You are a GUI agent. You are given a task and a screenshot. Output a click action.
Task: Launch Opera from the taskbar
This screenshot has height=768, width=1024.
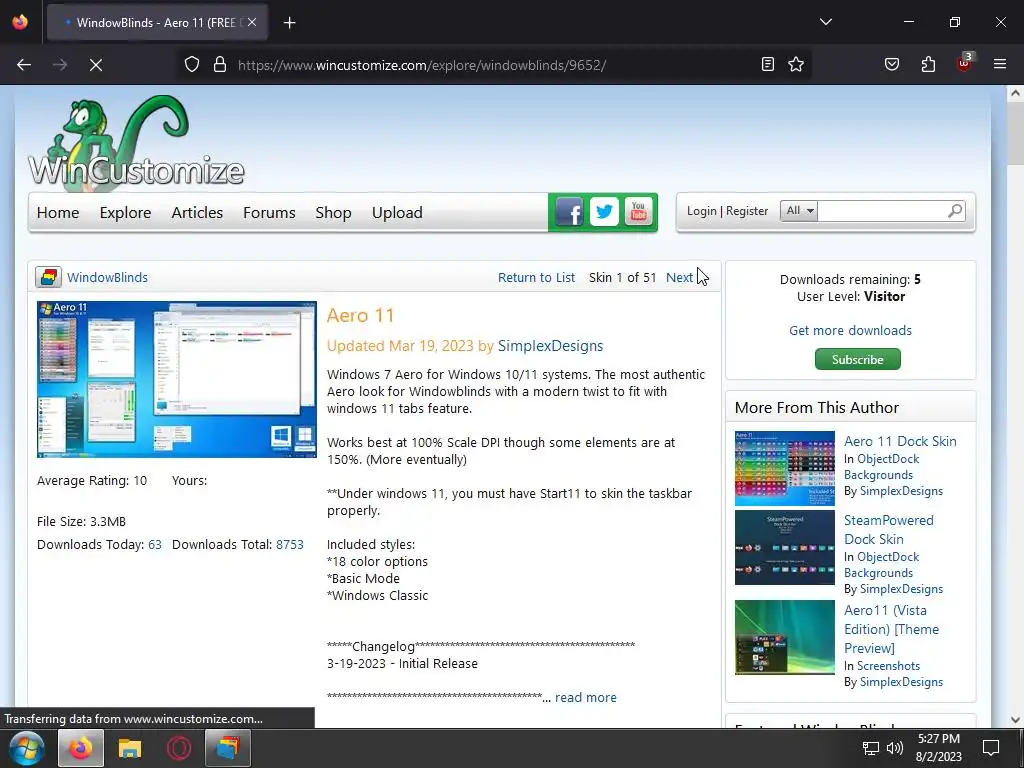pos(179,748)
